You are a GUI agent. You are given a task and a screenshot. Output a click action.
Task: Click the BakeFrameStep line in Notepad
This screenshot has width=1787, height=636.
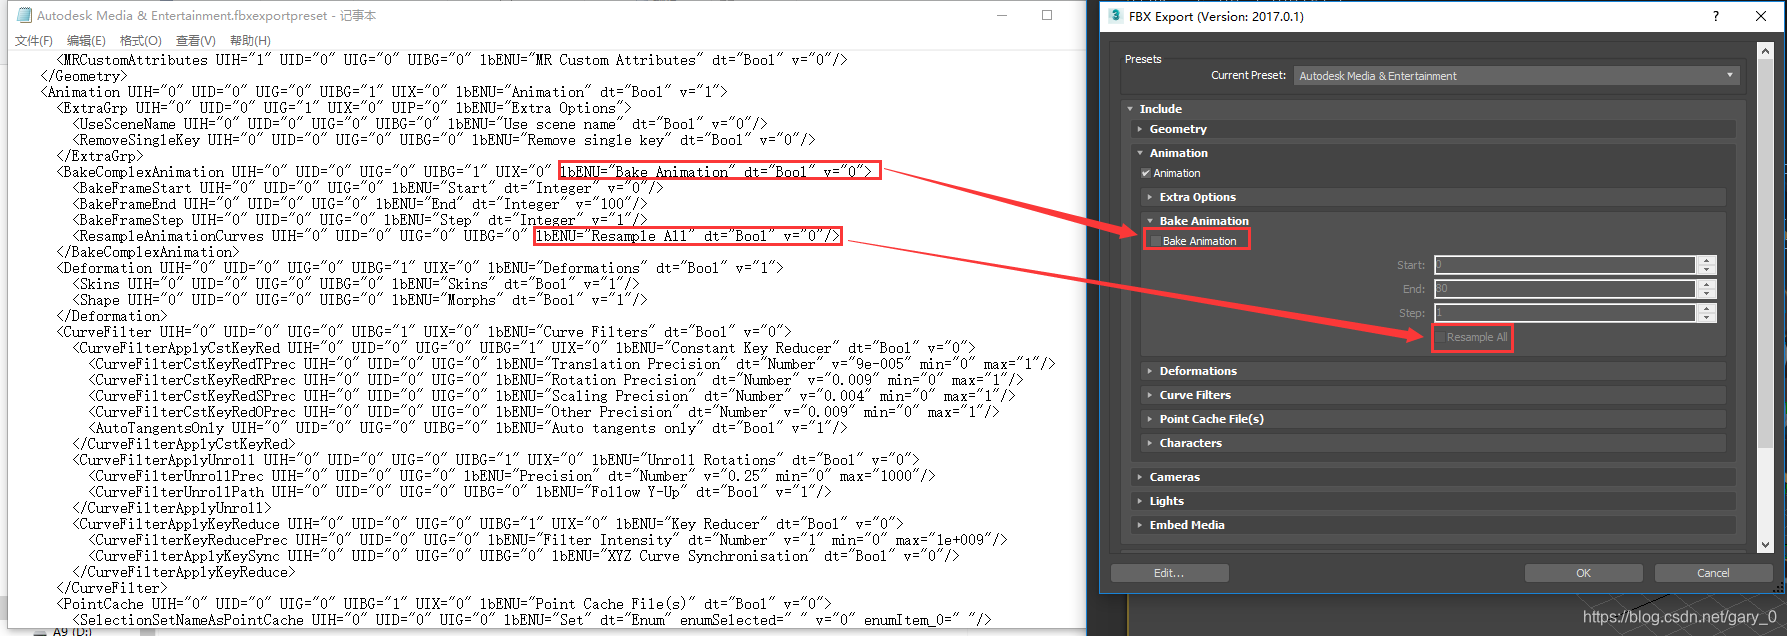[360, 220]
